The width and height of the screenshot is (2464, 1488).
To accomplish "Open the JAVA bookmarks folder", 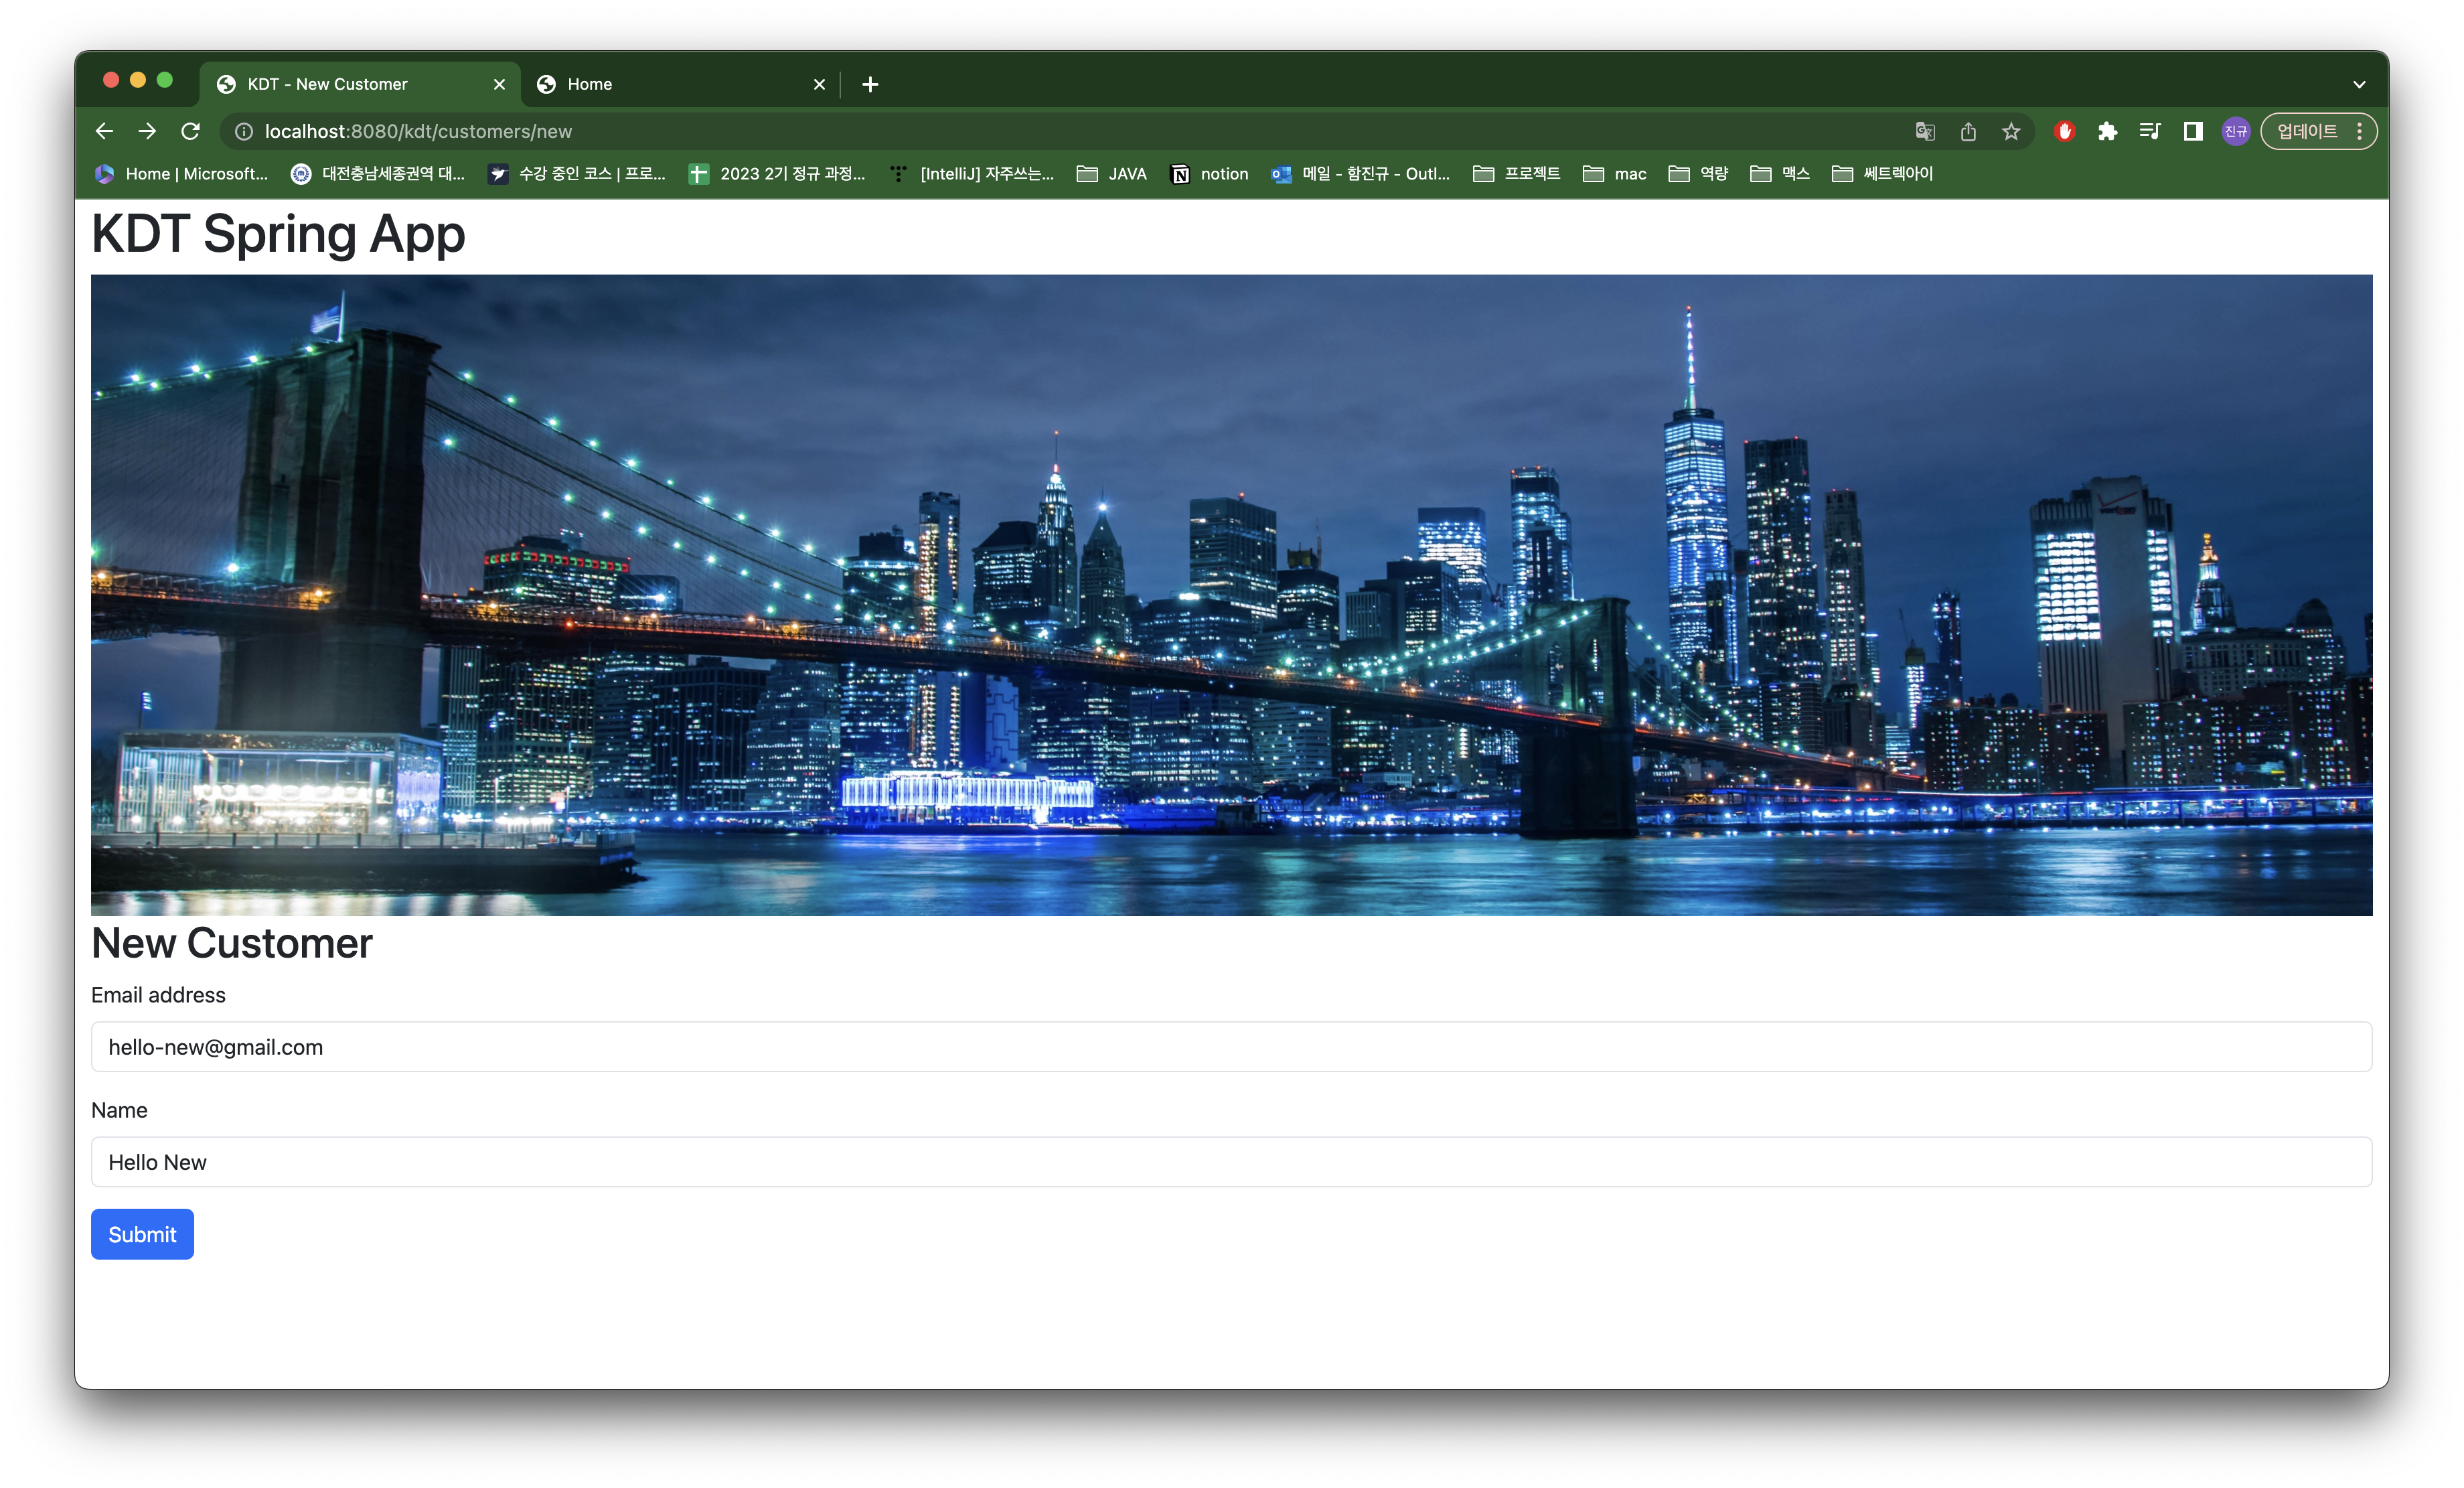I will 1111,174.
